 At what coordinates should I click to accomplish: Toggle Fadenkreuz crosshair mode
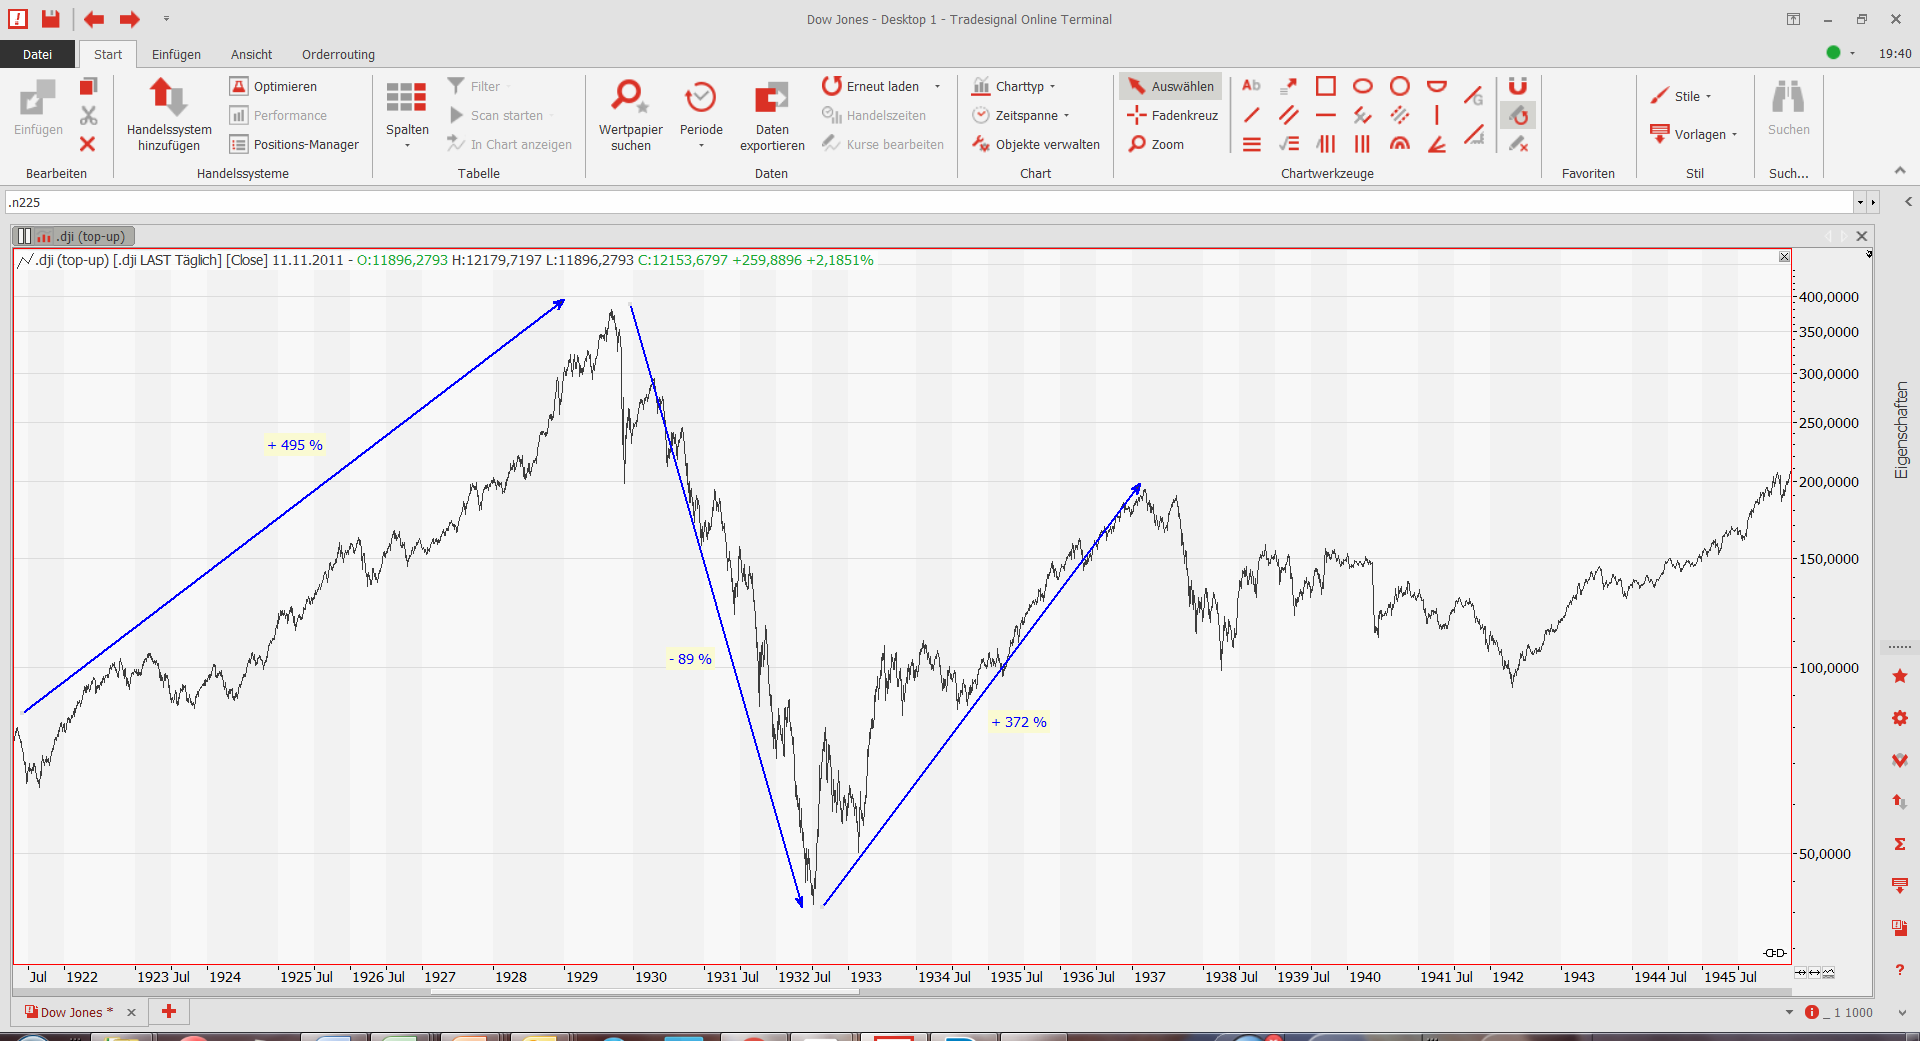tap(1173, 116)
